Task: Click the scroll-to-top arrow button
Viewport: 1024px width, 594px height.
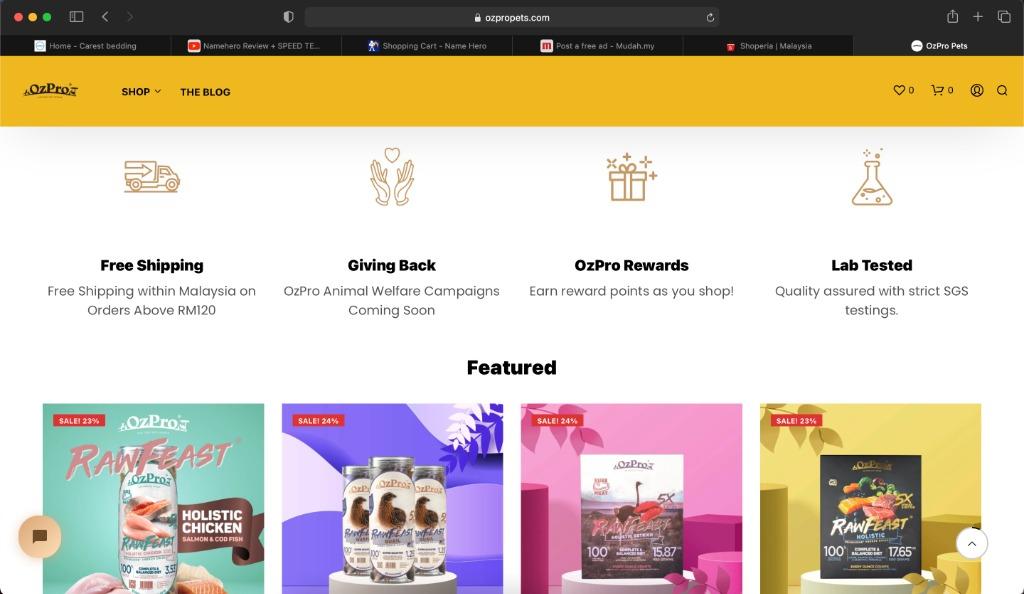Action: point(972,544)
